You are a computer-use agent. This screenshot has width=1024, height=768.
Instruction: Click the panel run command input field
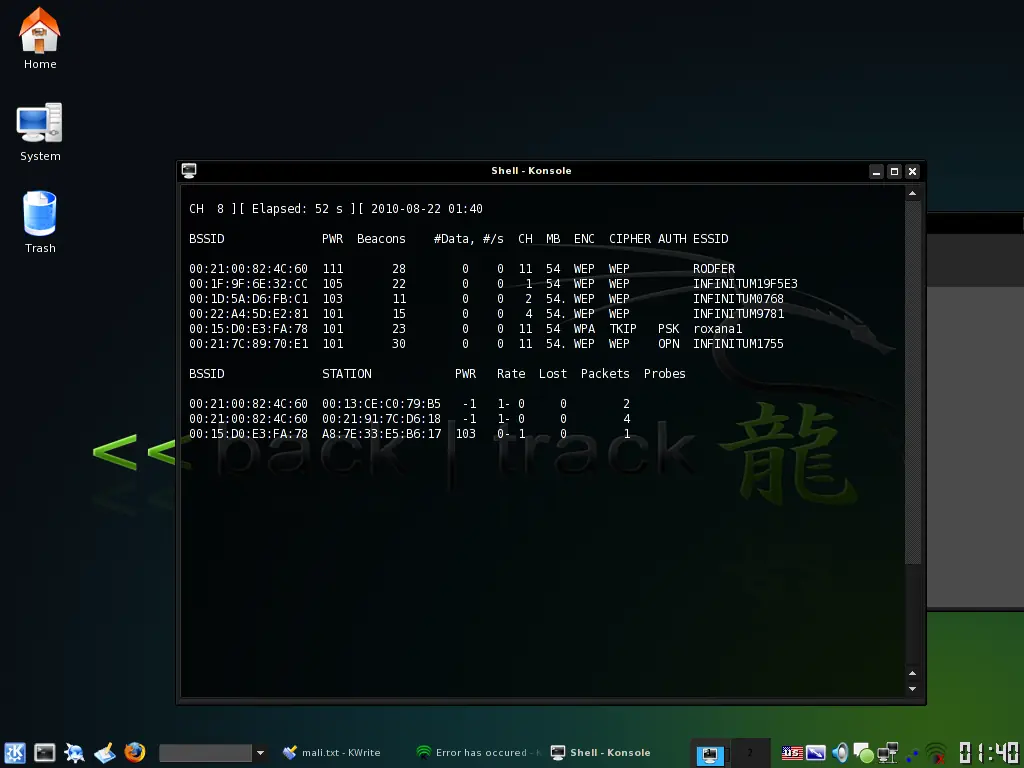coord(205,753)
